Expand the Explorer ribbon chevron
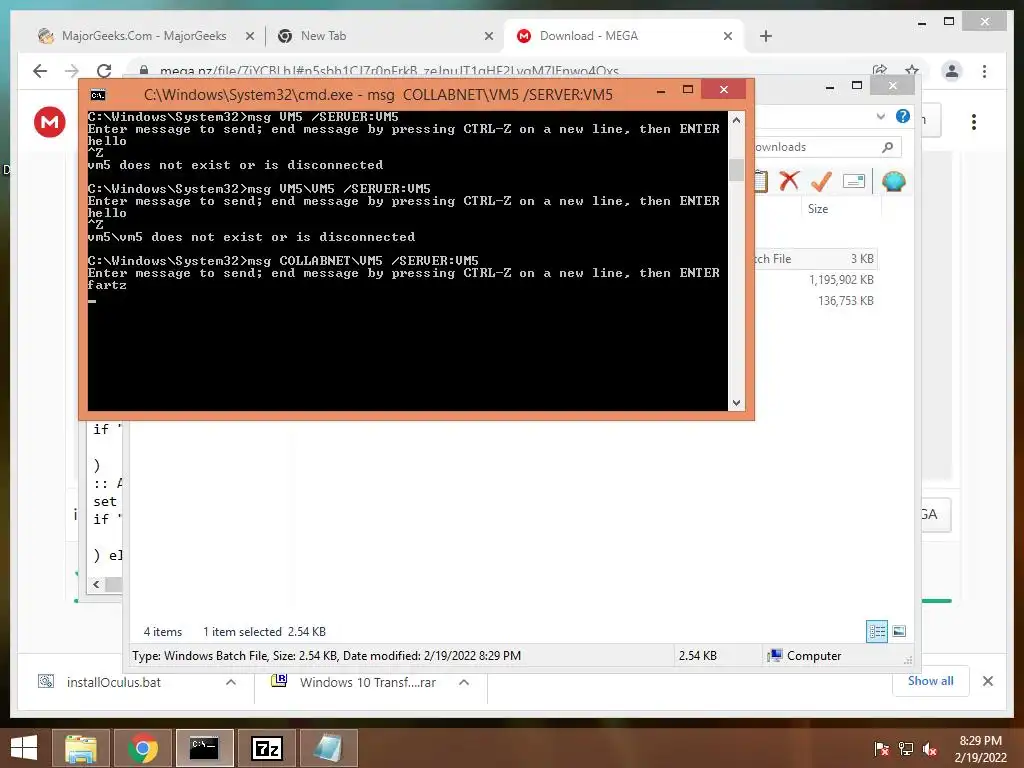Image resolution: width=1024 pixels, height=768 pixels. 880,116
